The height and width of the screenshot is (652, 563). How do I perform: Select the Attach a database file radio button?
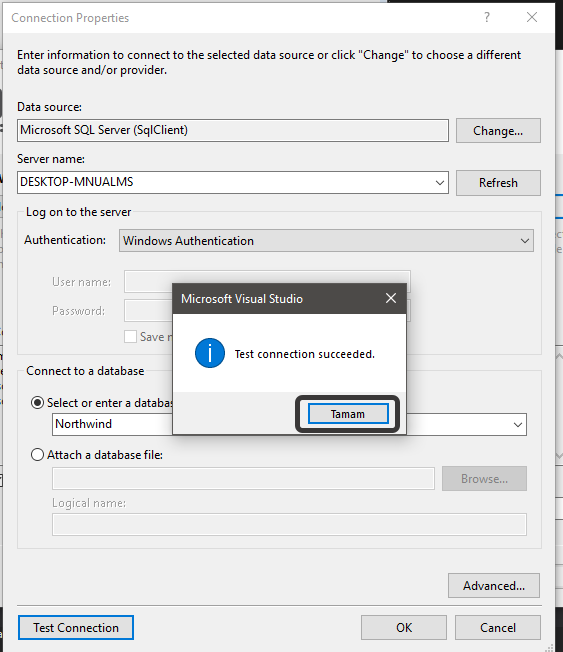(x=37, y=454)
